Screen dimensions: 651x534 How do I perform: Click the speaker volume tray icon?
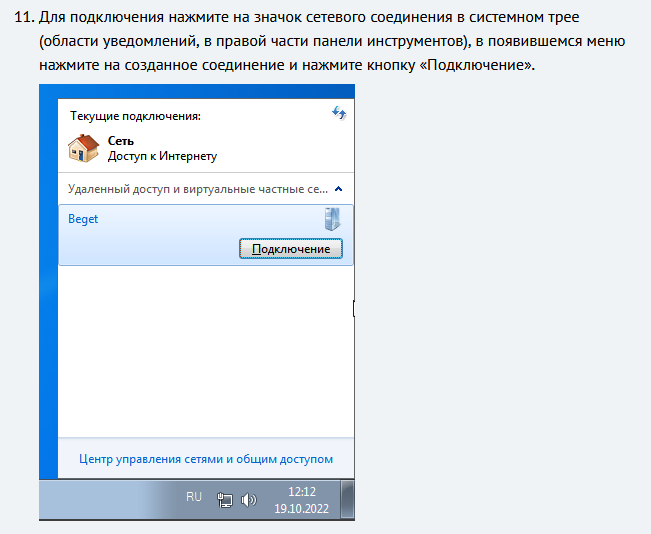click(248, 500)
